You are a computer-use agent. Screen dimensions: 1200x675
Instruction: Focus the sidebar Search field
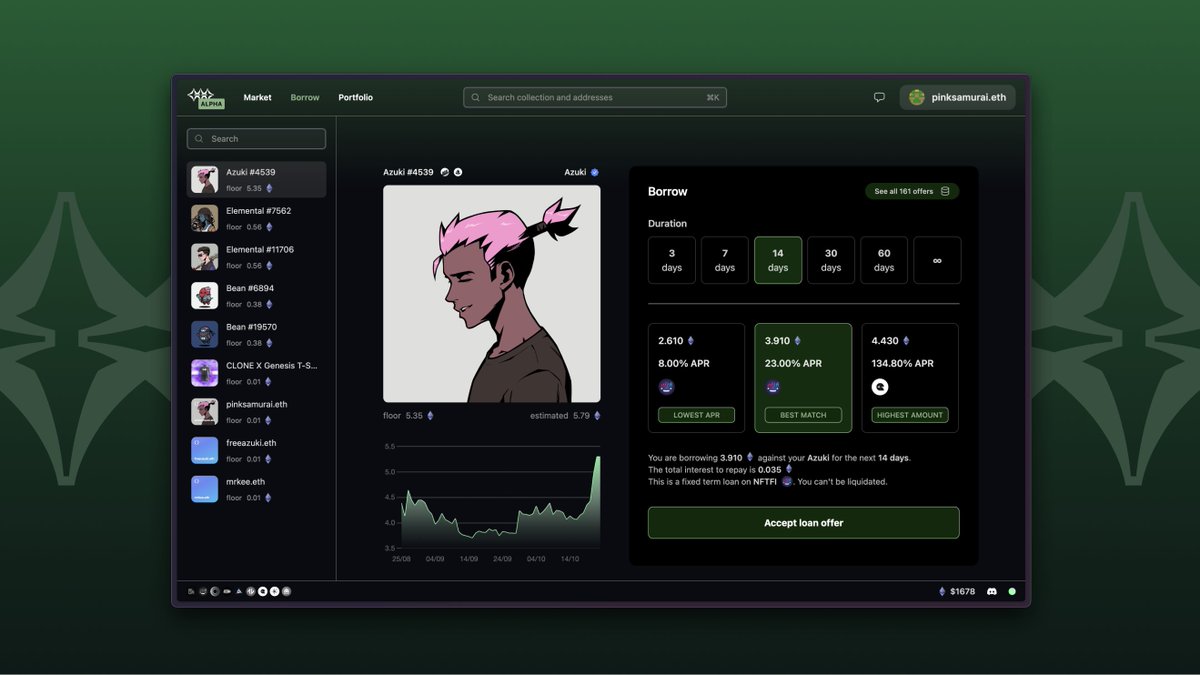[x=257, y=139]
